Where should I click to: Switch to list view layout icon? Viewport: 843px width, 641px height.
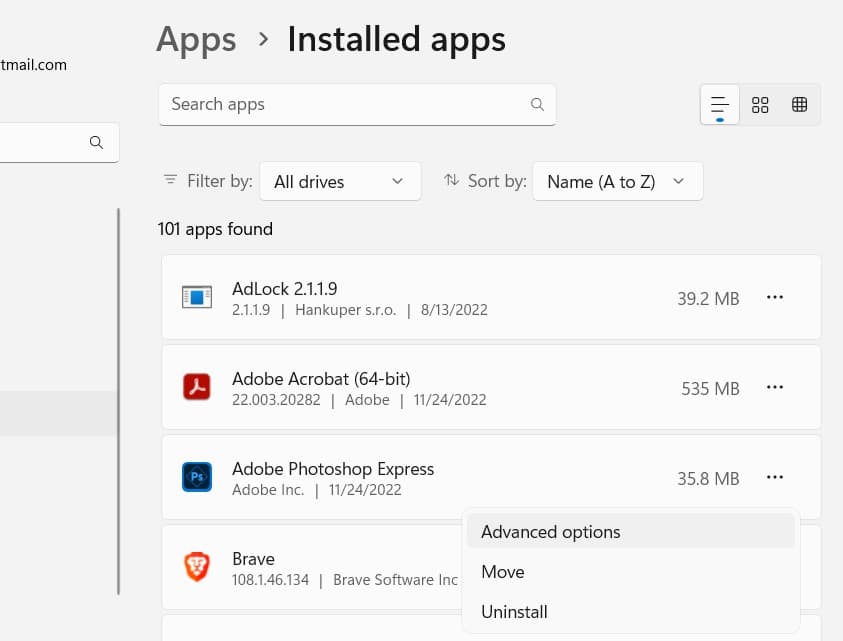pyautogui.click(x=719, y=104)
